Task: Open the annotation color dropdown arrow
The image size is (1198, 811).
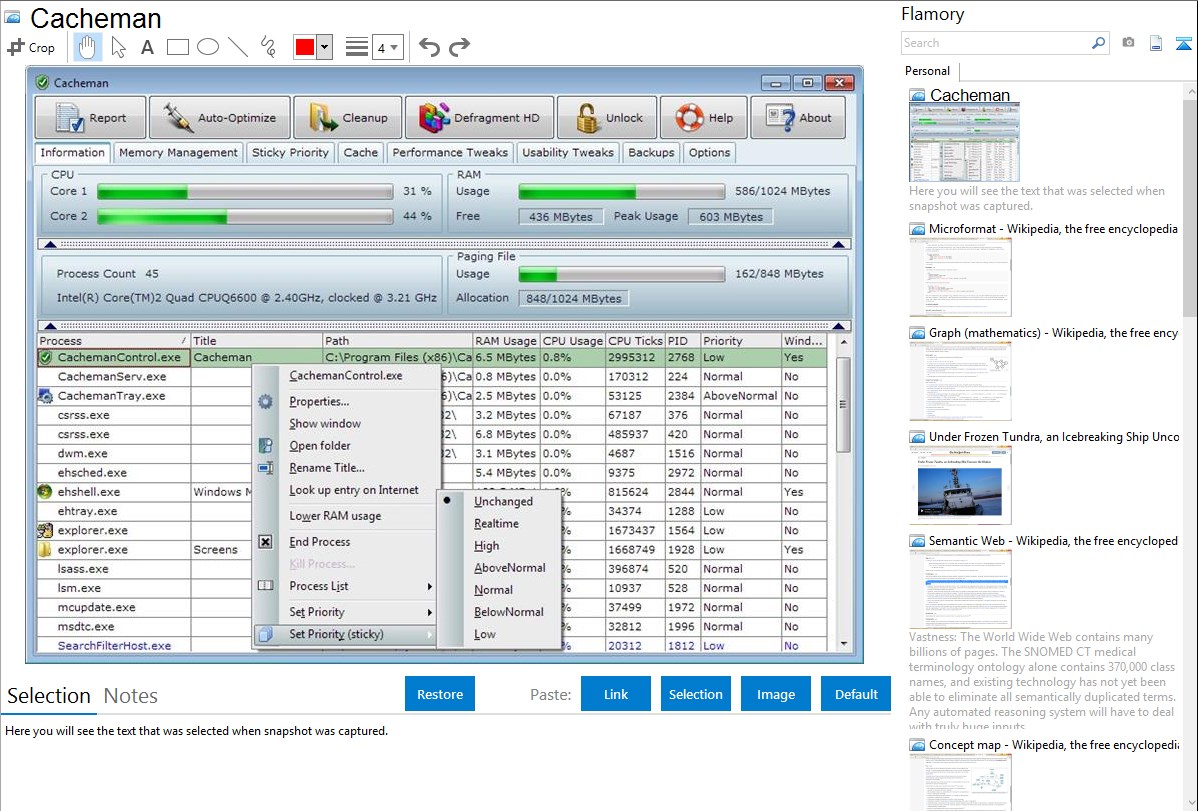Action: pos(325,47)
